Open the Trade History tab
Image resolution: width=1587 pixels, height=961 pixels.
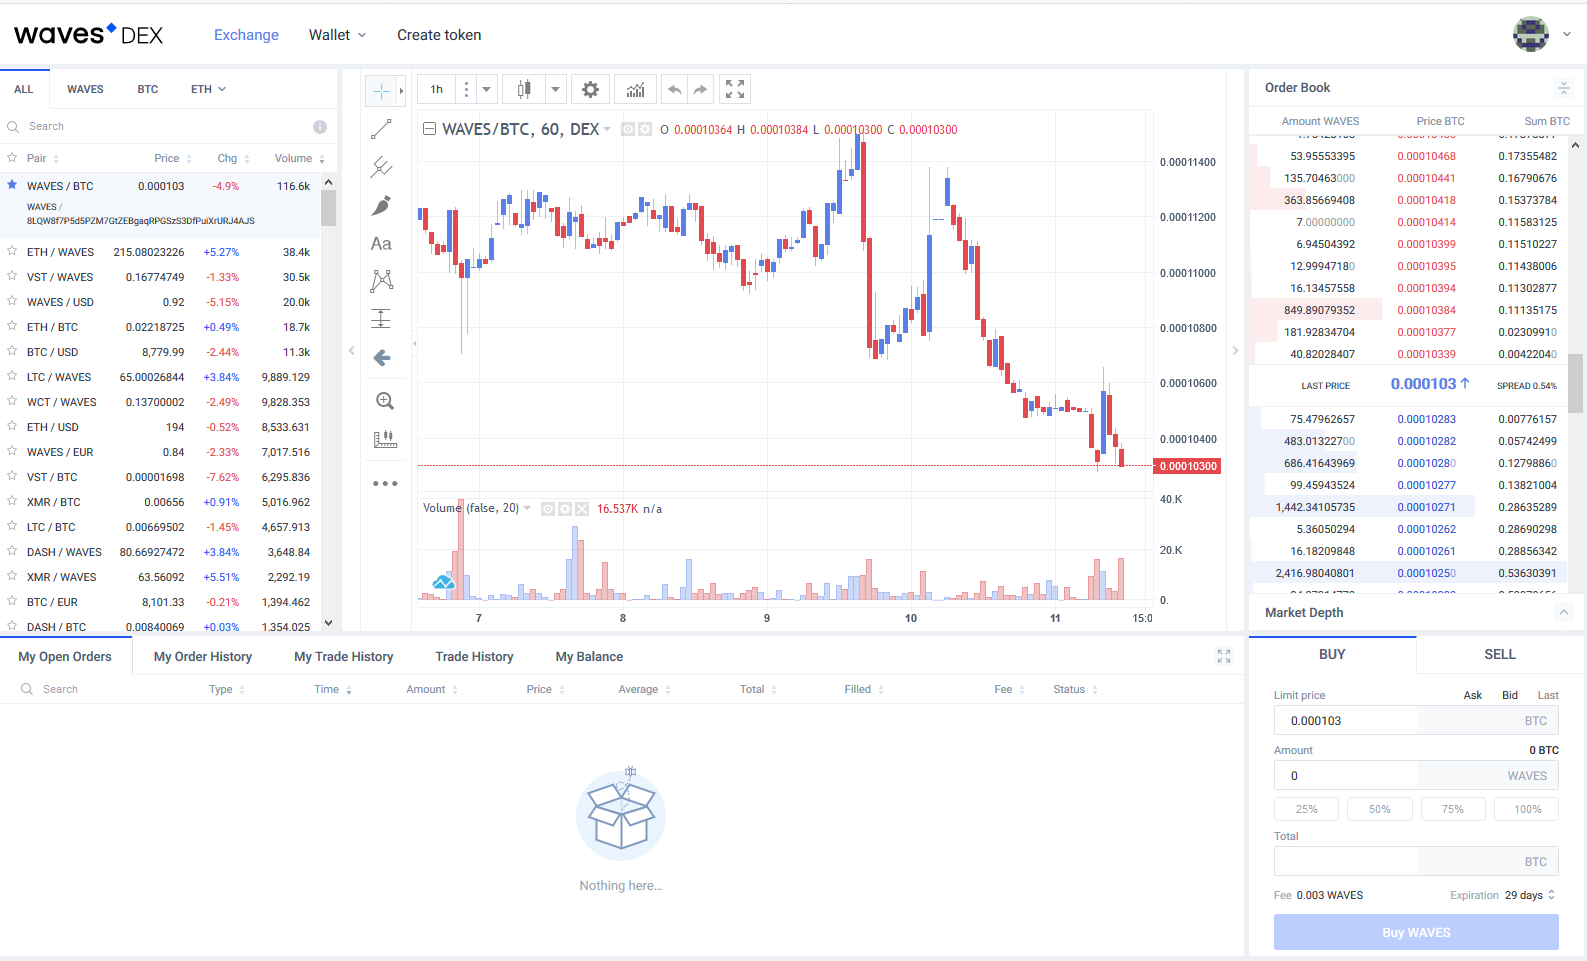(x=474, y=657)
